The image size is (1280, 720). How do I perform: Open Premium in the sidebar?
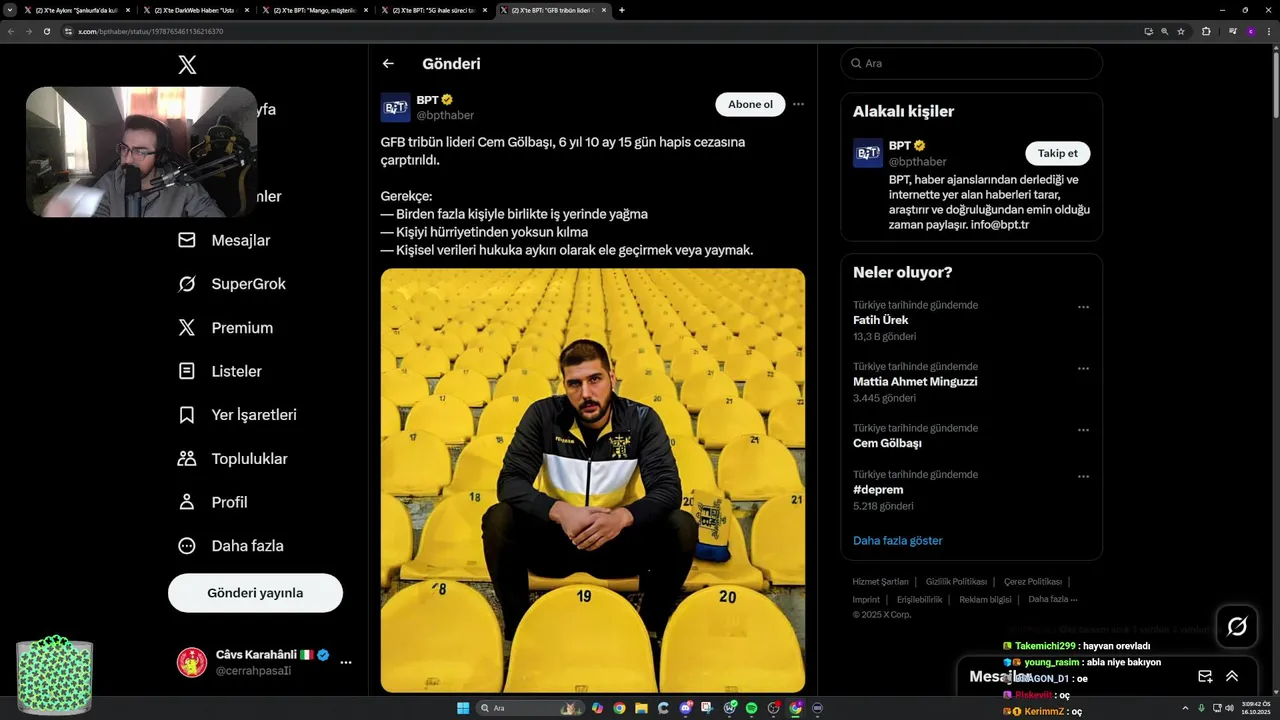click(225, 328)
